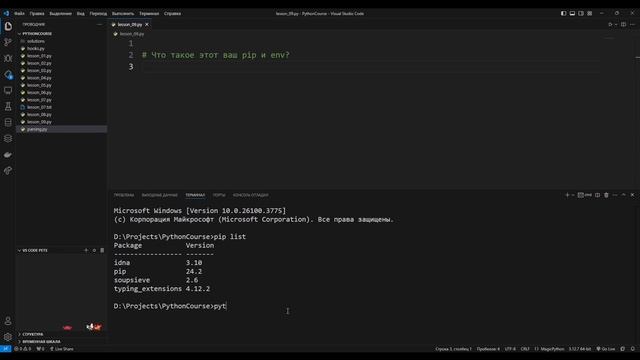Open the terminal panel more actions menu
This screenshot has width=640, height=360.
tap(615, 195)
